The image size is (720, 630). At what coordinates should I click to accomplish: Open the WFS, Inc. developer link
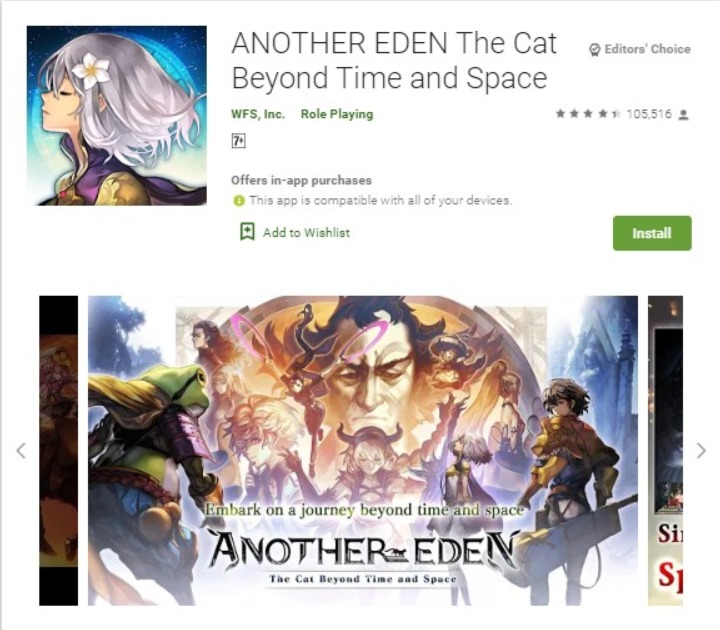(258, 114)
